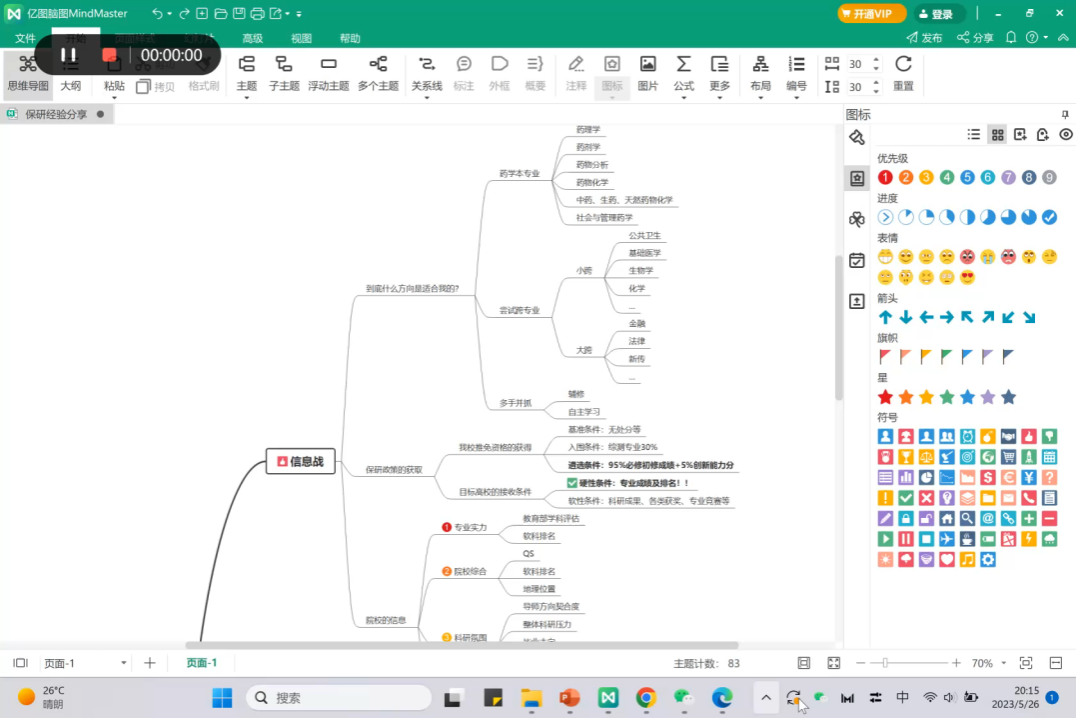1076x718 pixels.
Task: Click the 开通VIP button
Action: tap(872, 14)
